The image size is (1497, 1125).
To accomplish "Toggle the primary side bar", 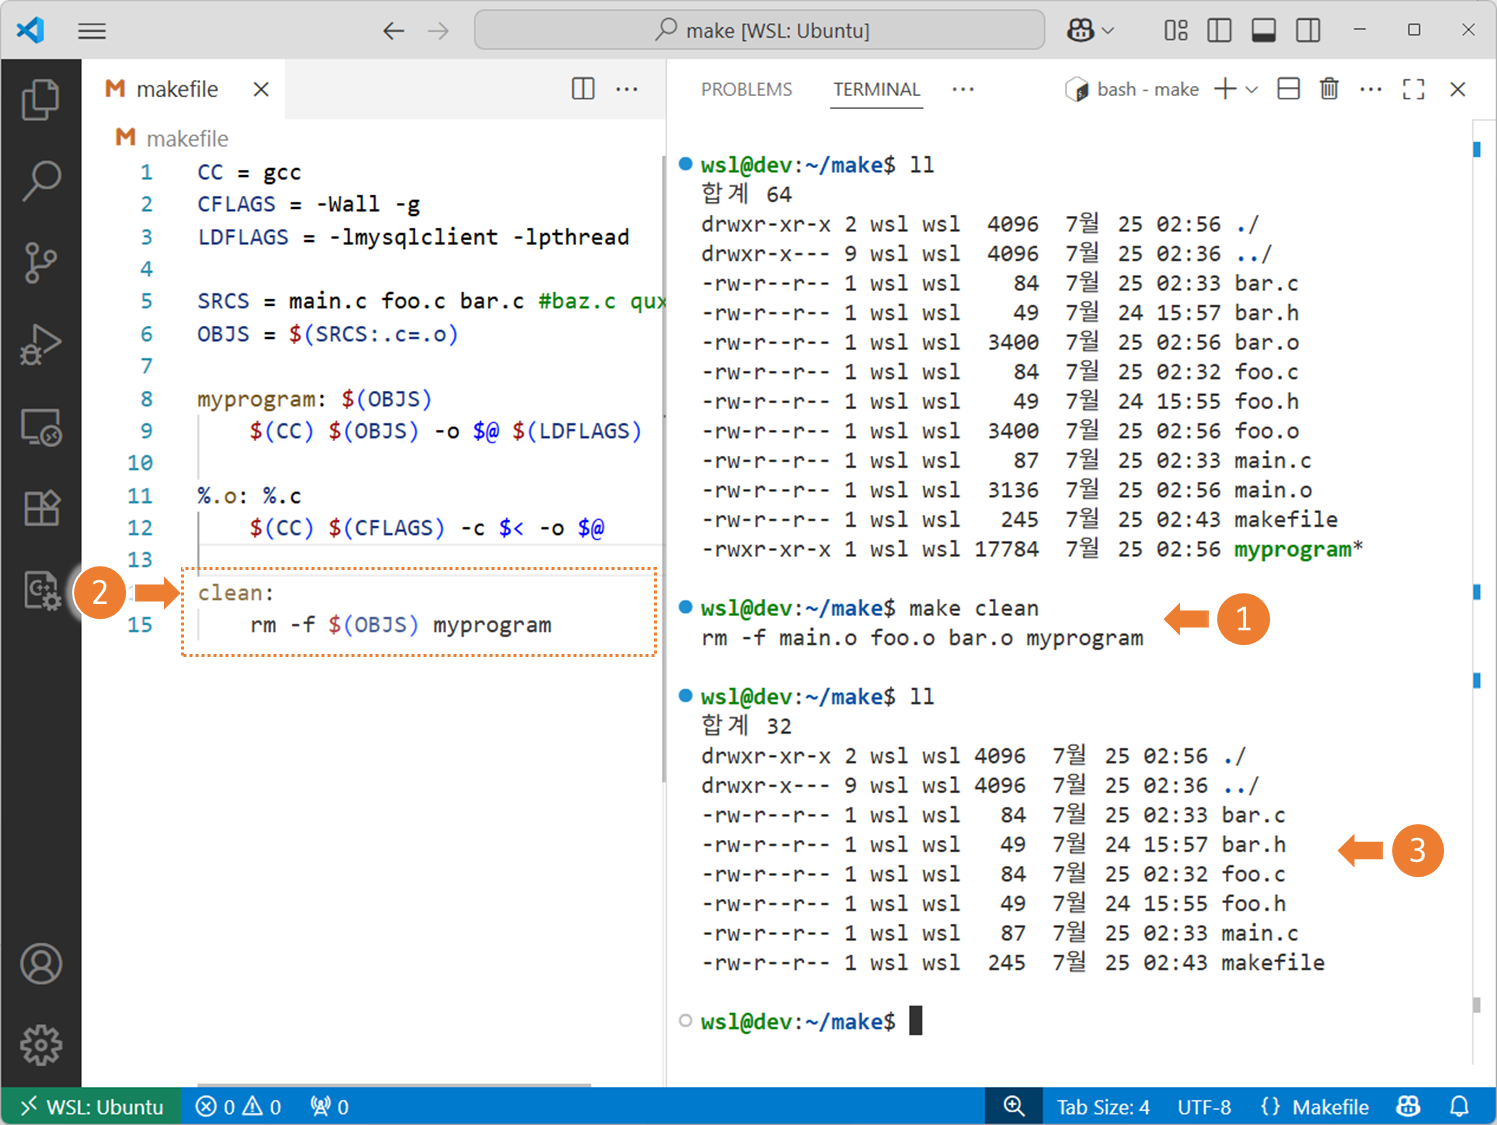I will (x=1220, y=31).
